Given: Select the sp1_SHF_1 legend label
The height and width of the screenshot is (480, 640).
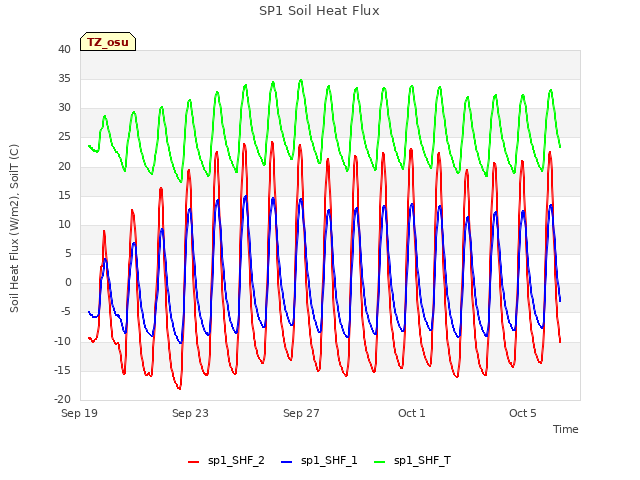Looking at the screenshot, I should 329,460.
